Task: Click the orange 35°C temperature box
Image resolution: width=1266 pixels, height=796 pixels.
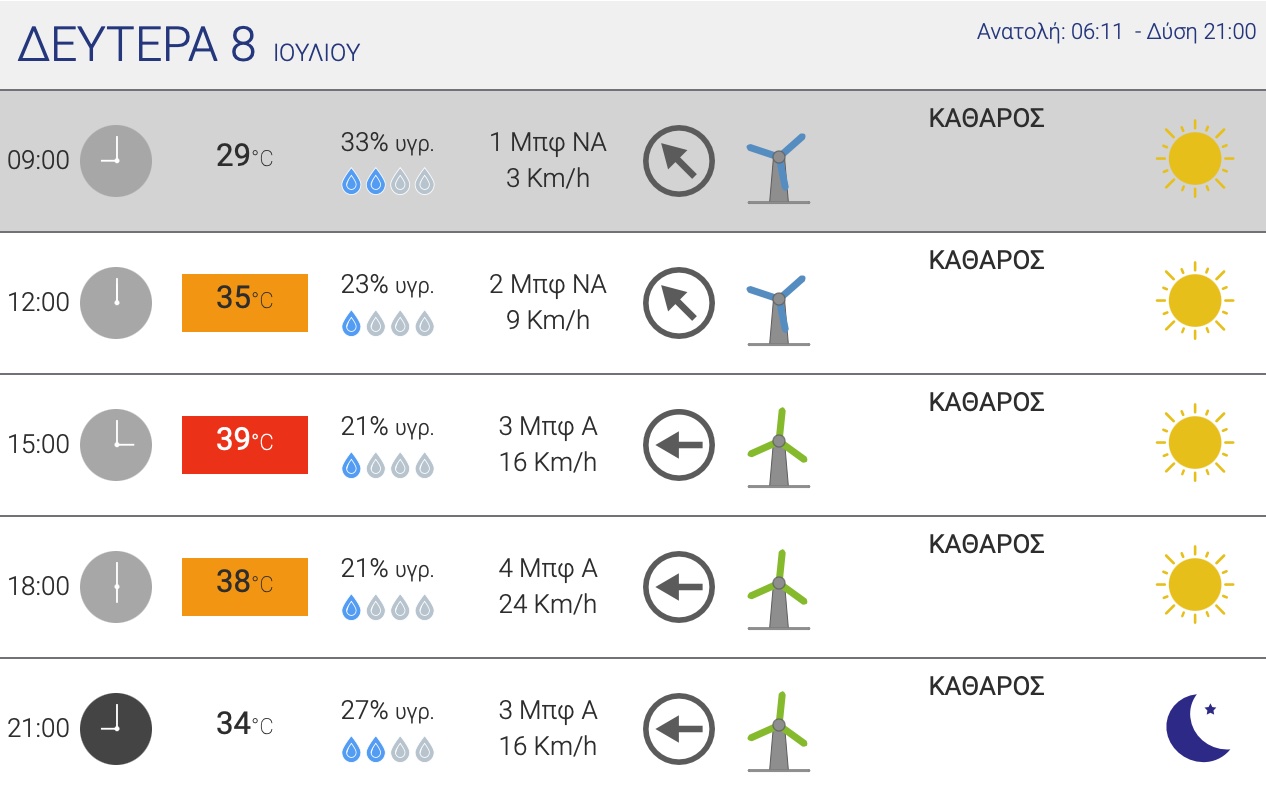Action: [245, 302]
